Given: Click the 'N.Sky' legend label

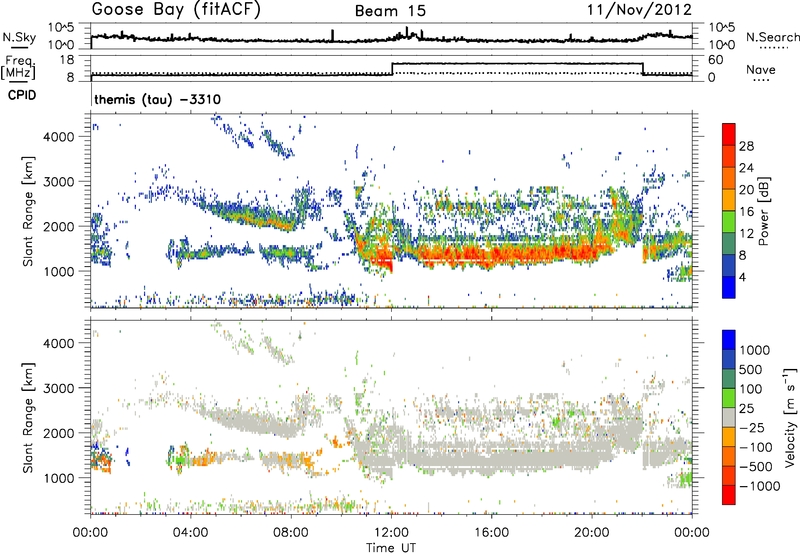Looking at the screenshot, I should pyautogui.click(x=19, y=37).
